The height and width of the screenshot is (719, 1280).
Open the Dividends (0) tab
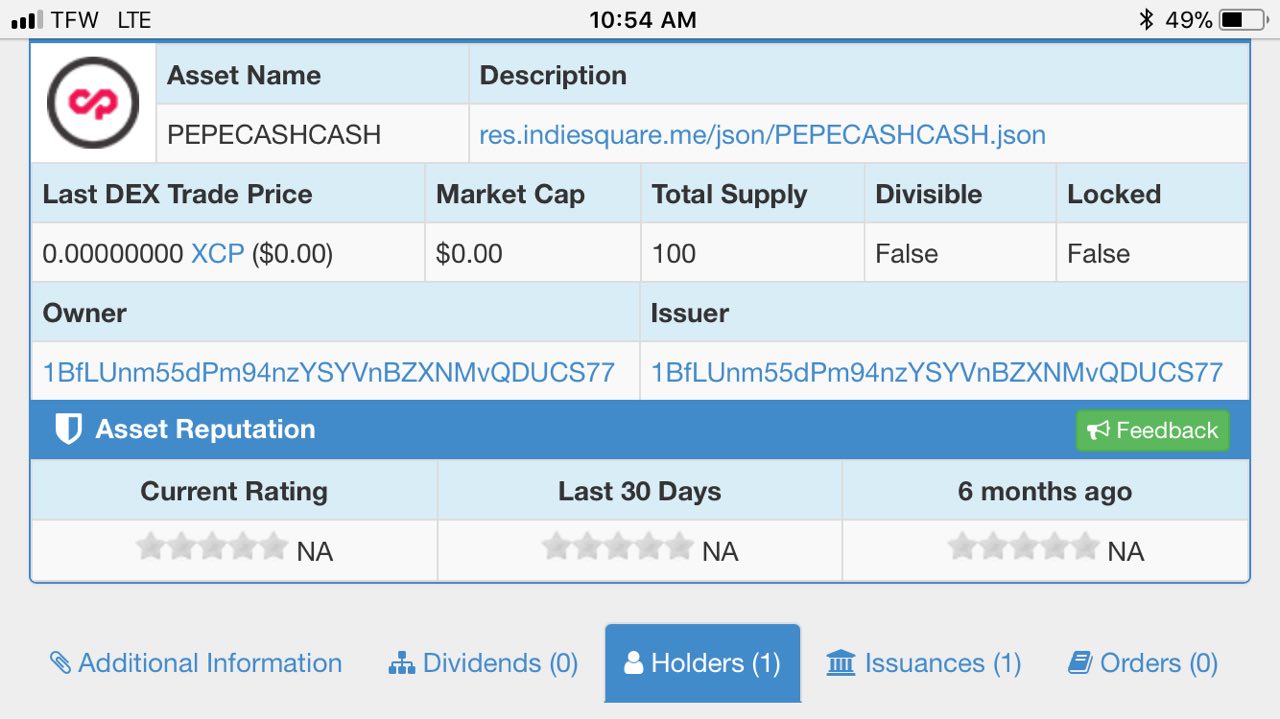[x=483, y=663]
